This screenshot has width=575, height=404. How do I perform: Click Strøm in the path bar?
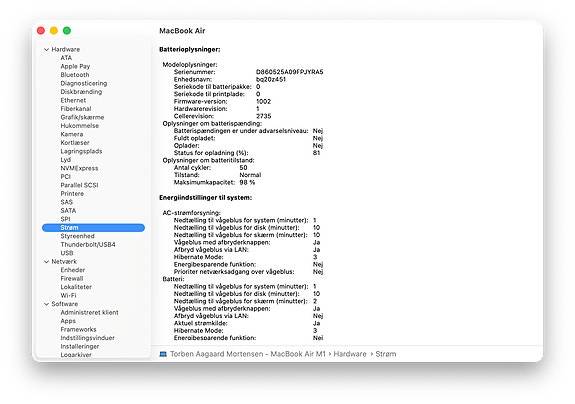click(386, 354)
